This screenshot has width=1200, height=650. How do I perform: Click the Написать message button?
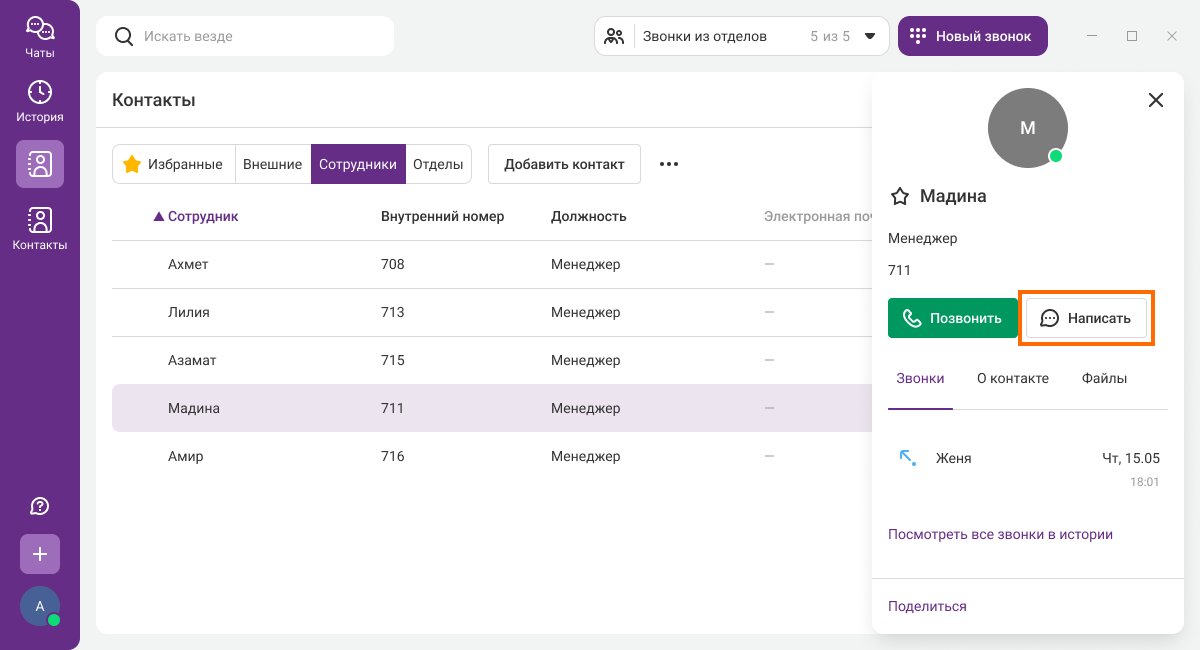1086,318
